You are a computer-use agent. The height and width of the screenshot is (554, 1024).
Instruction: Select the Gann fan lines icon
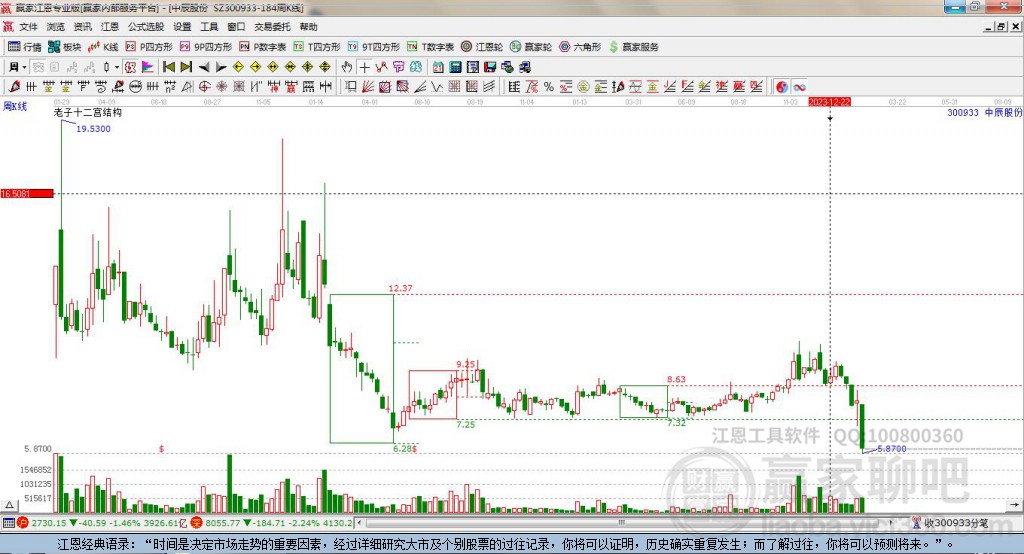tap(368, 87)
